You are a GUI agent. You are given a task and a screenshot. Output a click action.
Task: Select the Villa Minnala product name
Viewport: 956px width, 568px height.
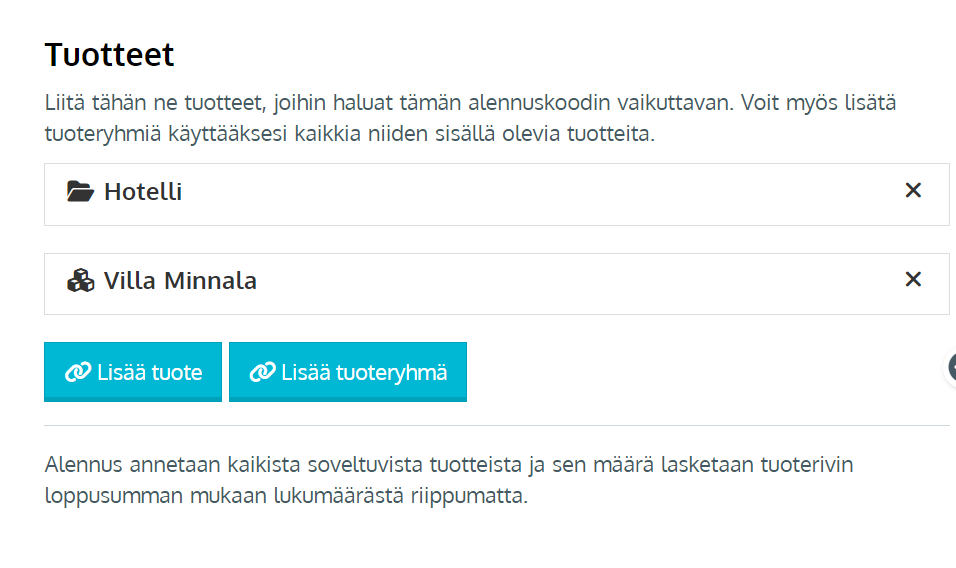click(180, 281)
